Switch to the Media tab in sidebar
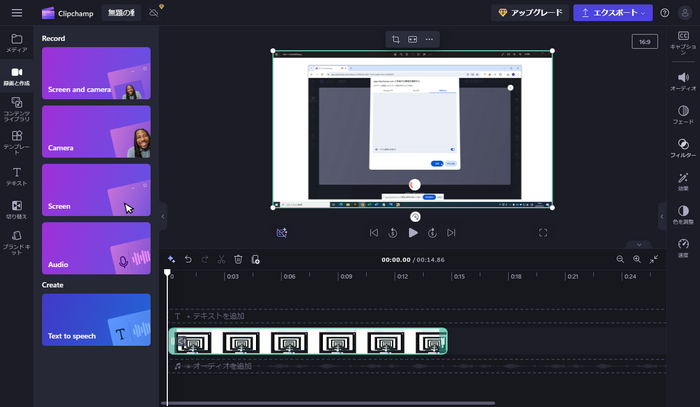 (16, 42)
